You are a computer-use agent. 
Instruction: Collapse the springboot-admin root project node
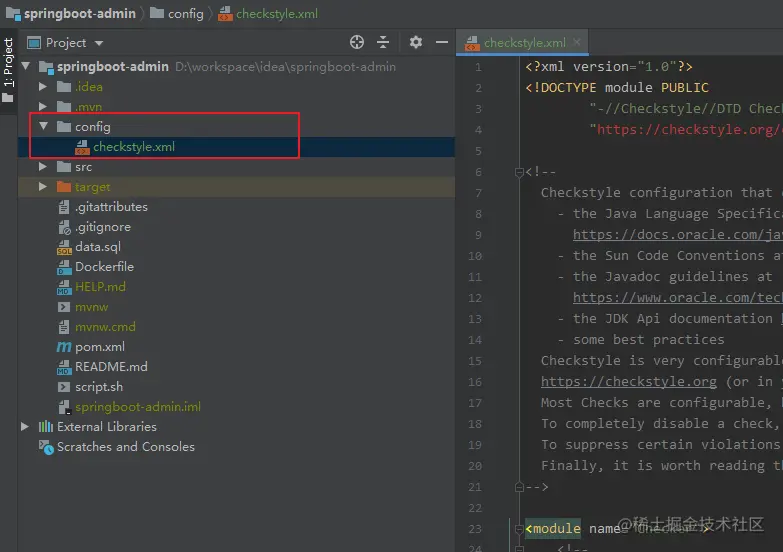pos(26,66)
